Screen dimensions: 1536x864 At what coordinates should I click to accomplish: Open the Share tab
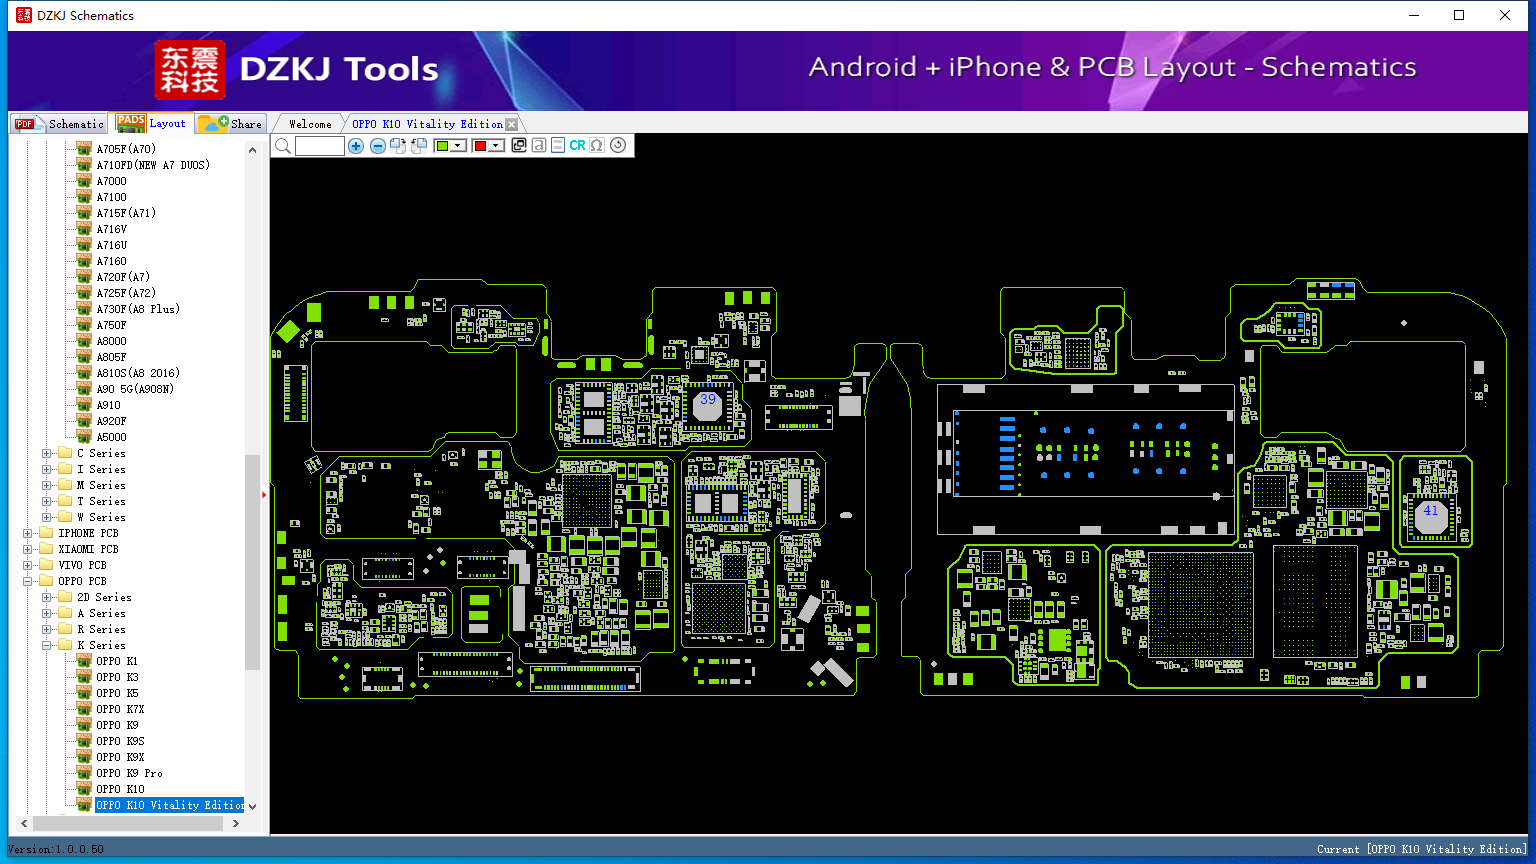230,124
